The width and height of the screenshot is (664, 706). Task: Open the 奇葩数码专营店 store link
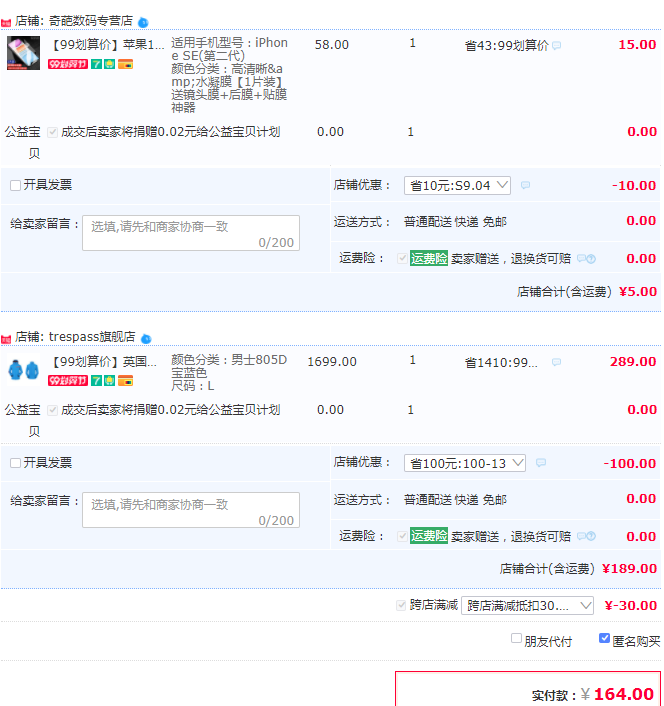click(90, 21)
